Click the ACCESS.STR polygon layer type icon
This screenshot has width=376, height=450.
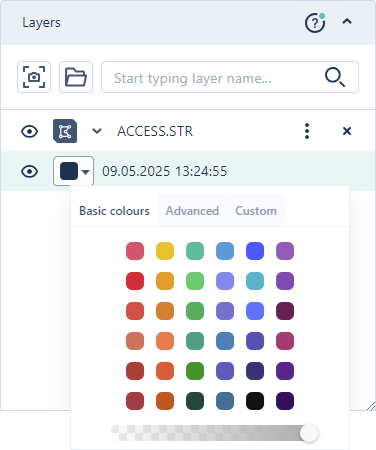pyautogui.click(x=65, y=131)
